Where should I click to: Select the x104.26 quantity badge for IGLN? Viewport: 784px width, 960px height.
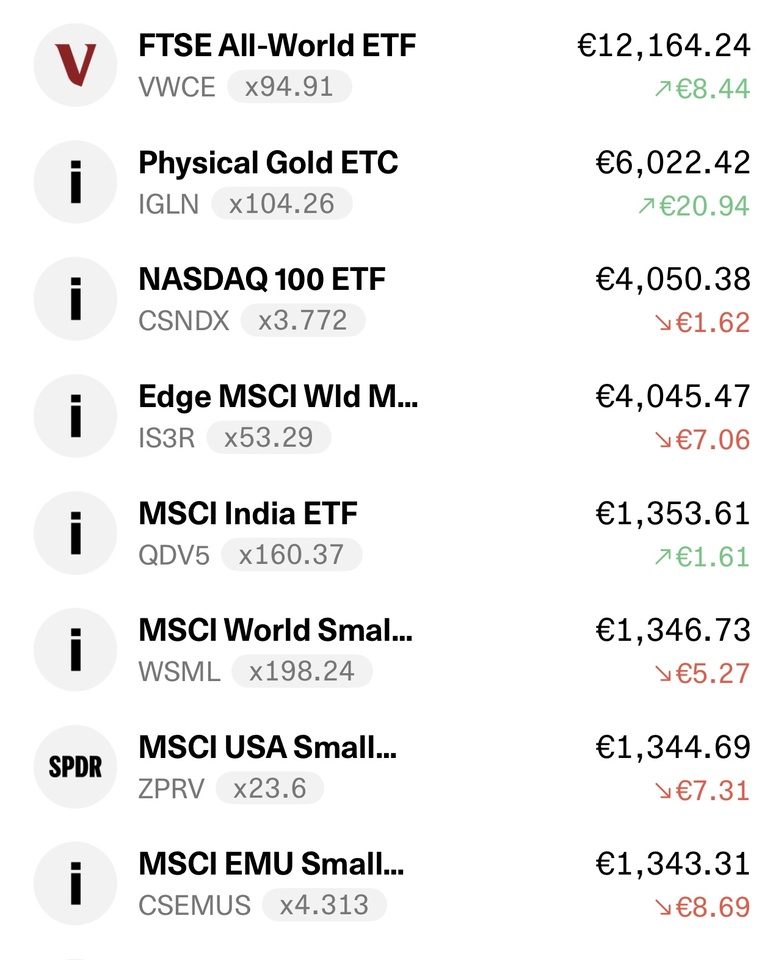282,204
